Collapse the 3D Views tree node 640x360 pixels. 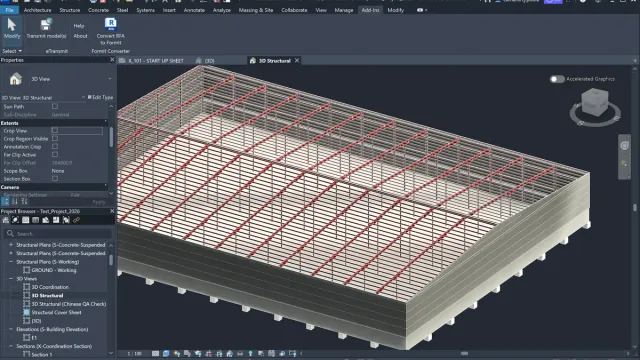(x=11, y=278)
